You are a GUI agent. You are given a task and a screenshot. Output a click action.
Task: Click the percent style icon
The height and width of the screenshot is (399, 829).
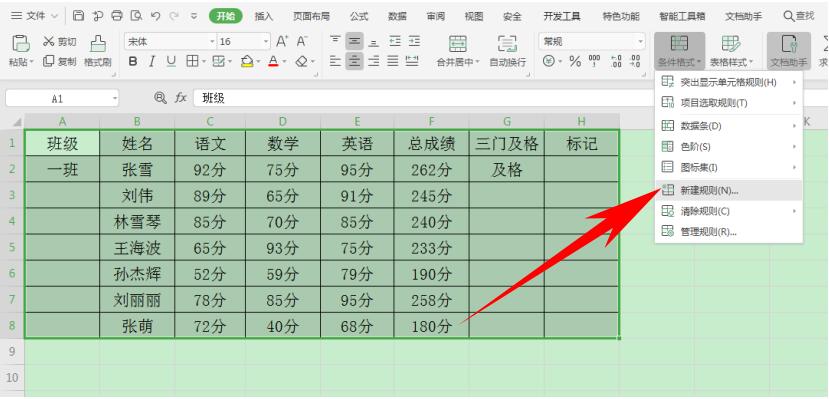click(575, 62)
